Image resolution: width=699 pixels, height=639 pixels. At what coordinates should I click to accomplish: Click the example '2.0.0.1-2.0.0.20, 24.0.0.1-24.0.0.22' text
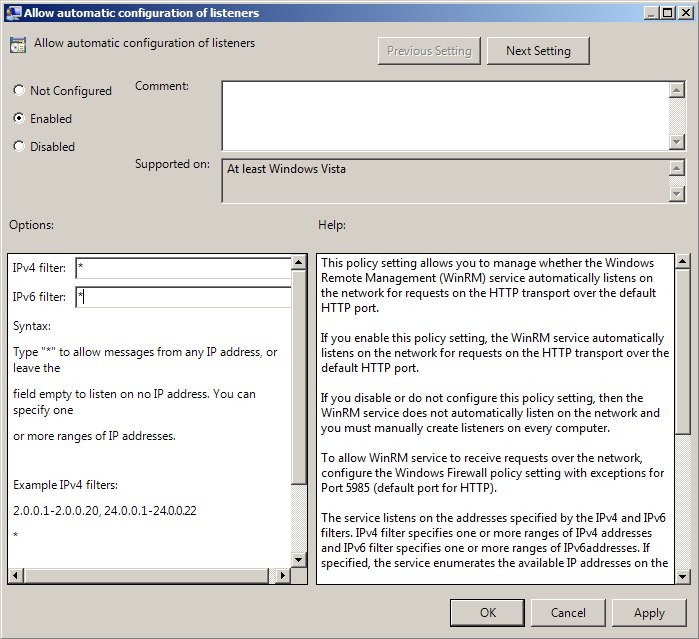click(x=105, y=511)
